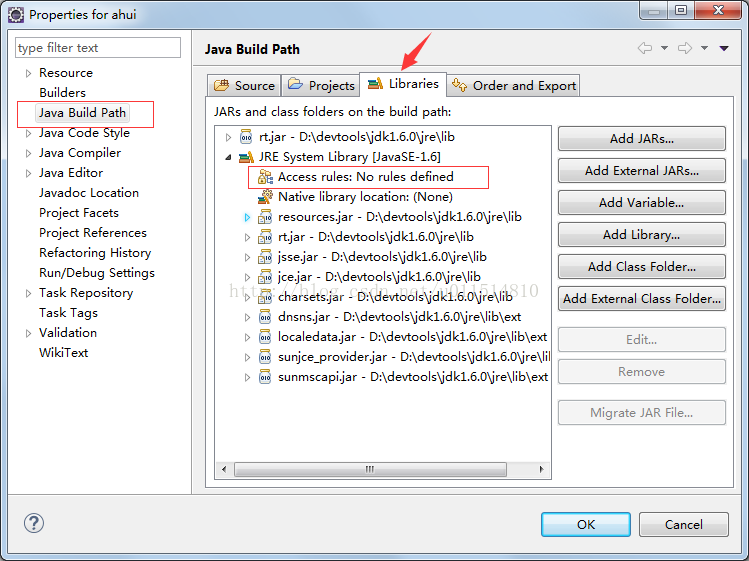The height and width of the screenshot is (561, 749).
Task: Expand the resources.jar entry
Action: (x=247, y=217)
